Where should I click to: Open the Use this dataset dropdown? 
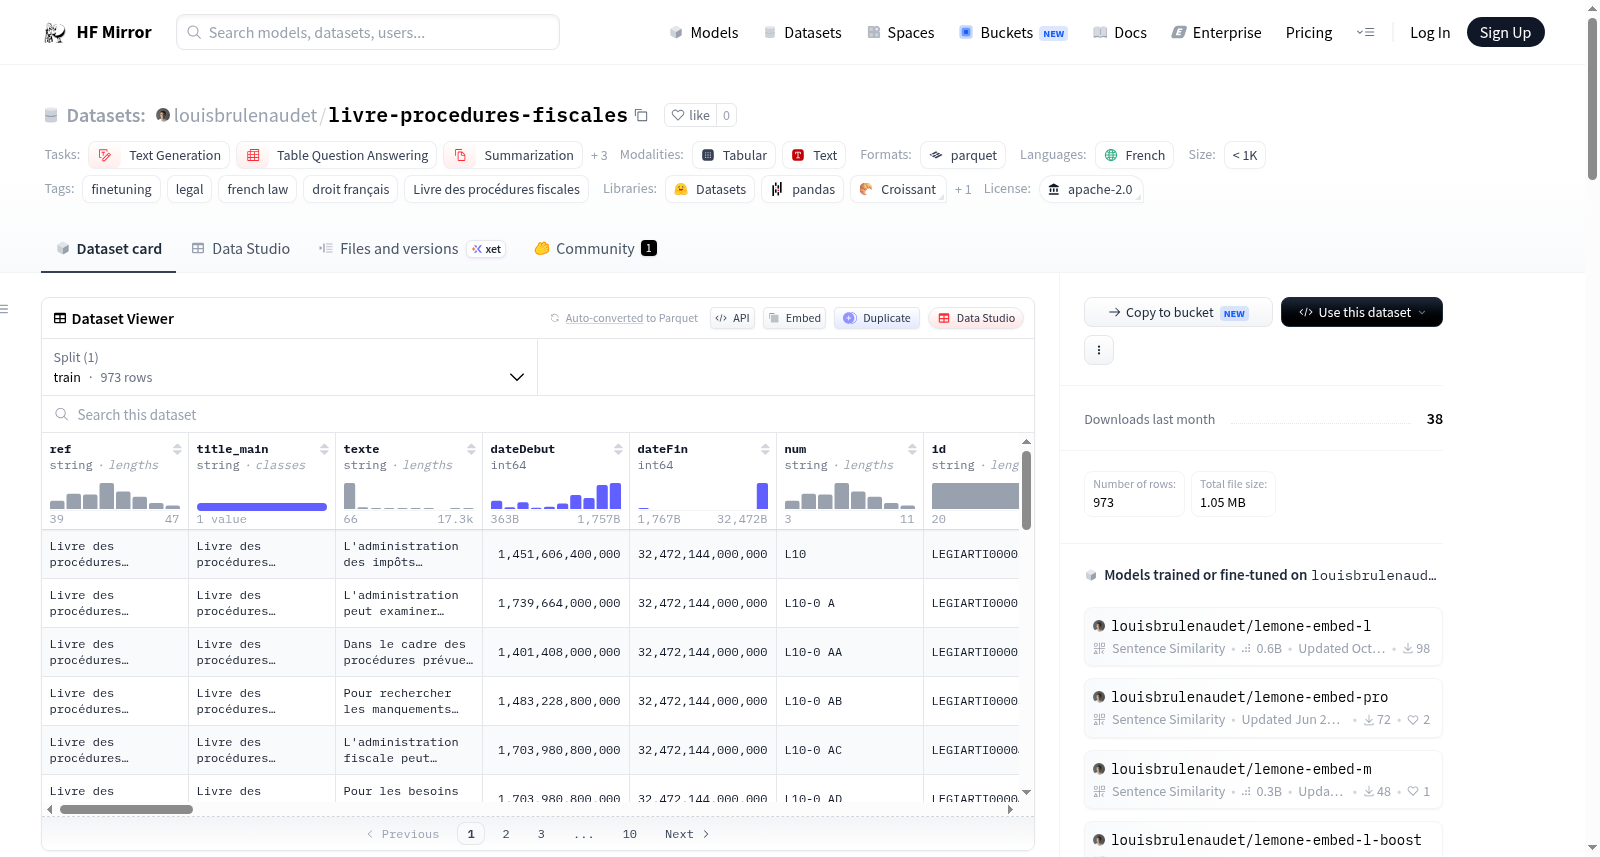(x=1361, y=312)
